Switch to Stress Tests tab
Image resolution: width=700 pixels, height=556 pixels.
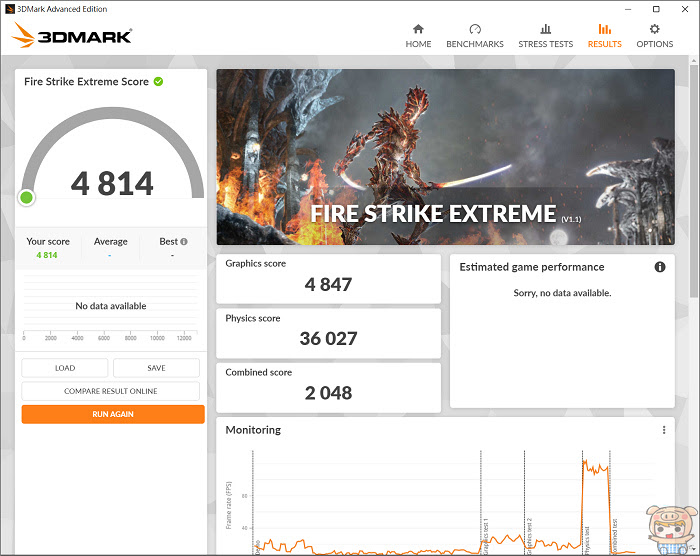pyautogui.click(x=545, y=36)
